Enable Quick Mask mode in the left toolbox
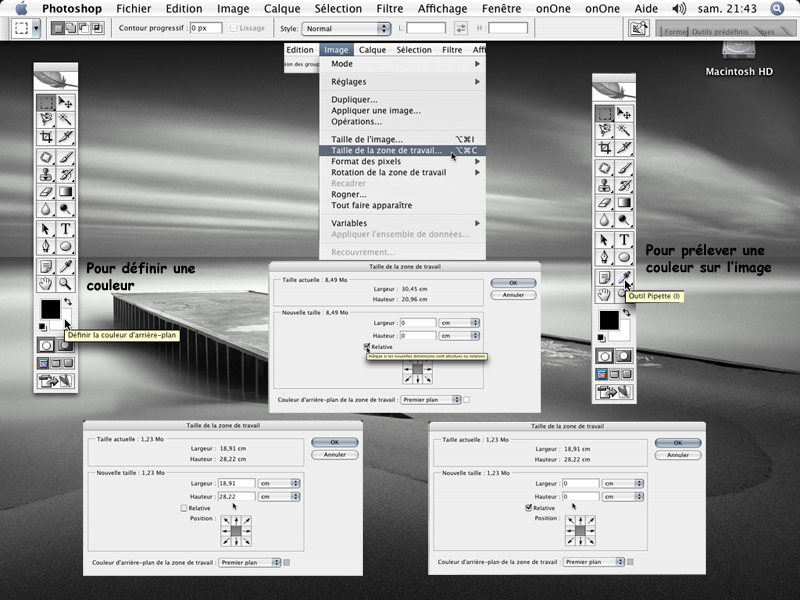 pyautogui.click(x=65, y=345)
